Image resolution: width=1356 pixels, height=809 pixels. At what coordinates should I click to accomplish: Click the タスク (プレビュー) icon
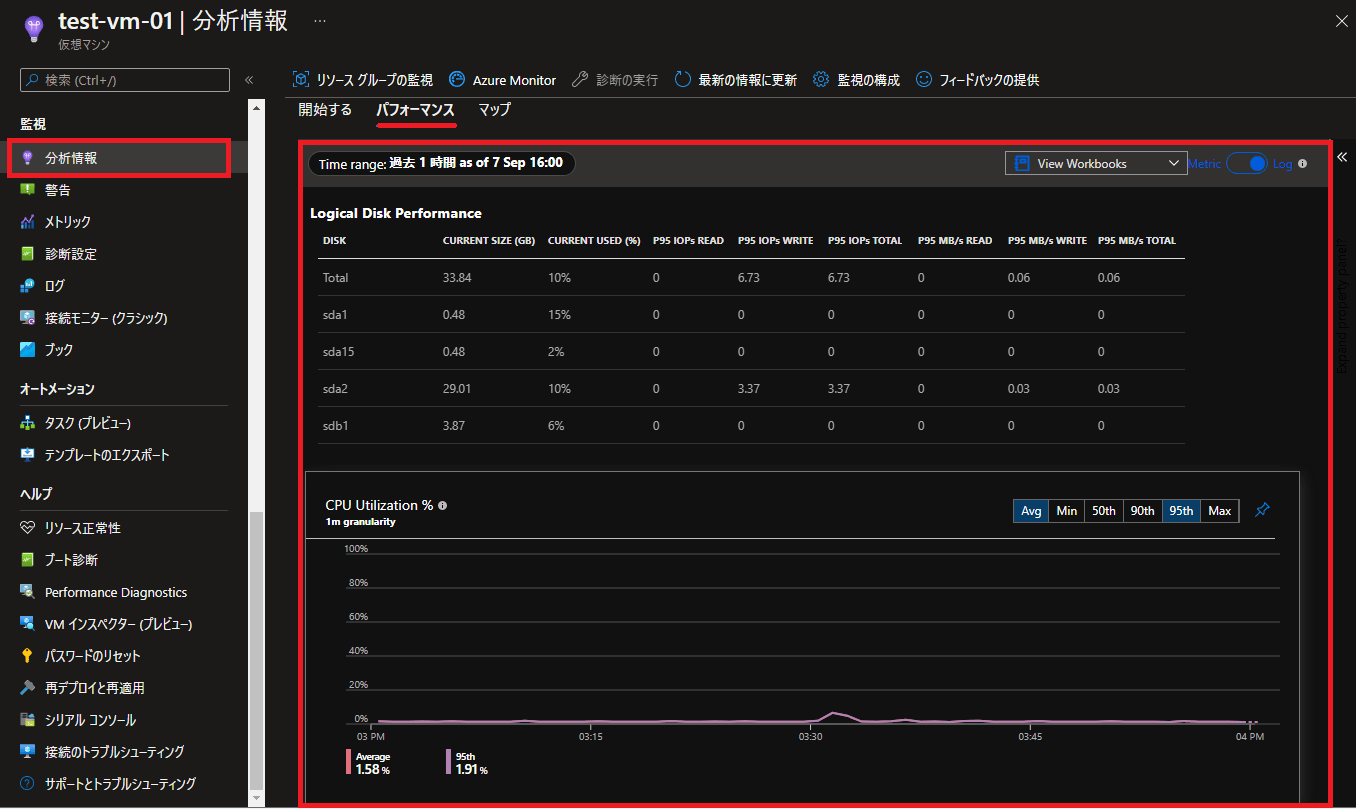[x=28, y=423]
